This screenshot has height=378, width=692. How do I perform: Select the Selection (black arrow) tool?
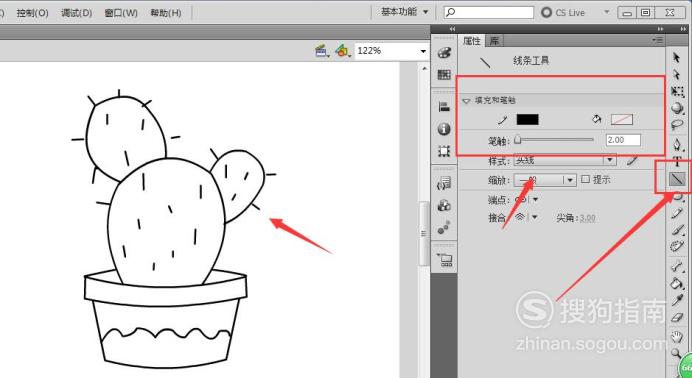[677, 57]
